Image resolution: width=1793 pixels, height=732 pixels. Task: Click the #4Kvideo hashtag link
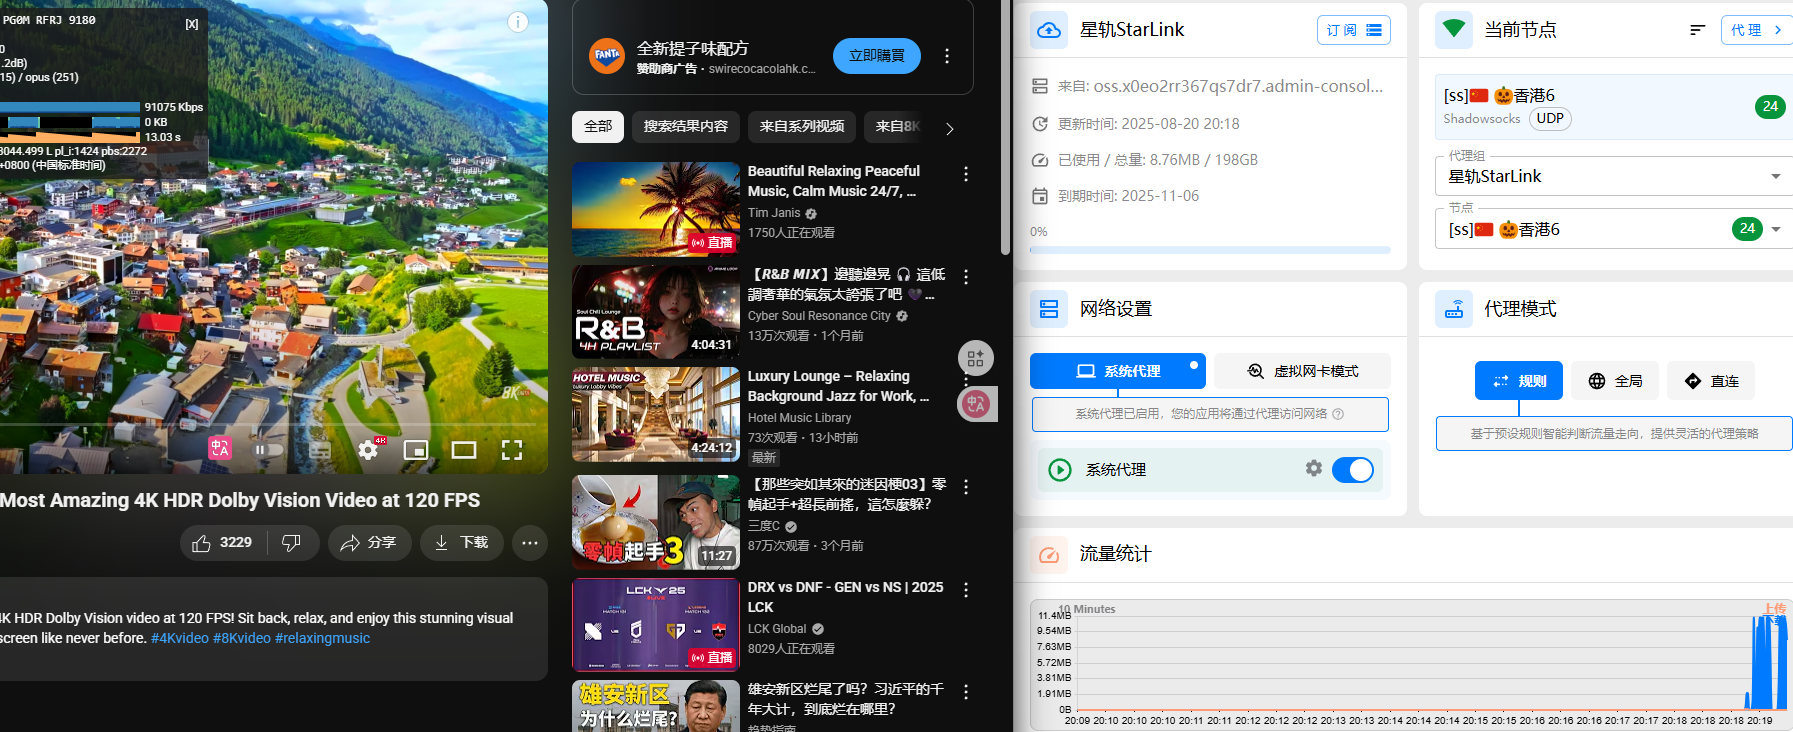click(x=180, y=638)
